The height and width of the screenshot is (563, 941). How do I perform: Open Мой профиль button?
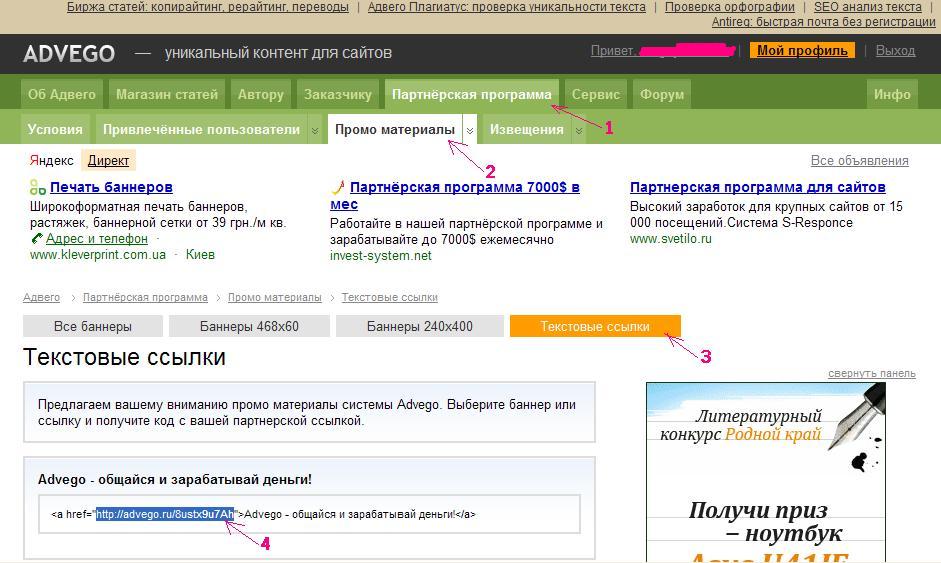802,50
